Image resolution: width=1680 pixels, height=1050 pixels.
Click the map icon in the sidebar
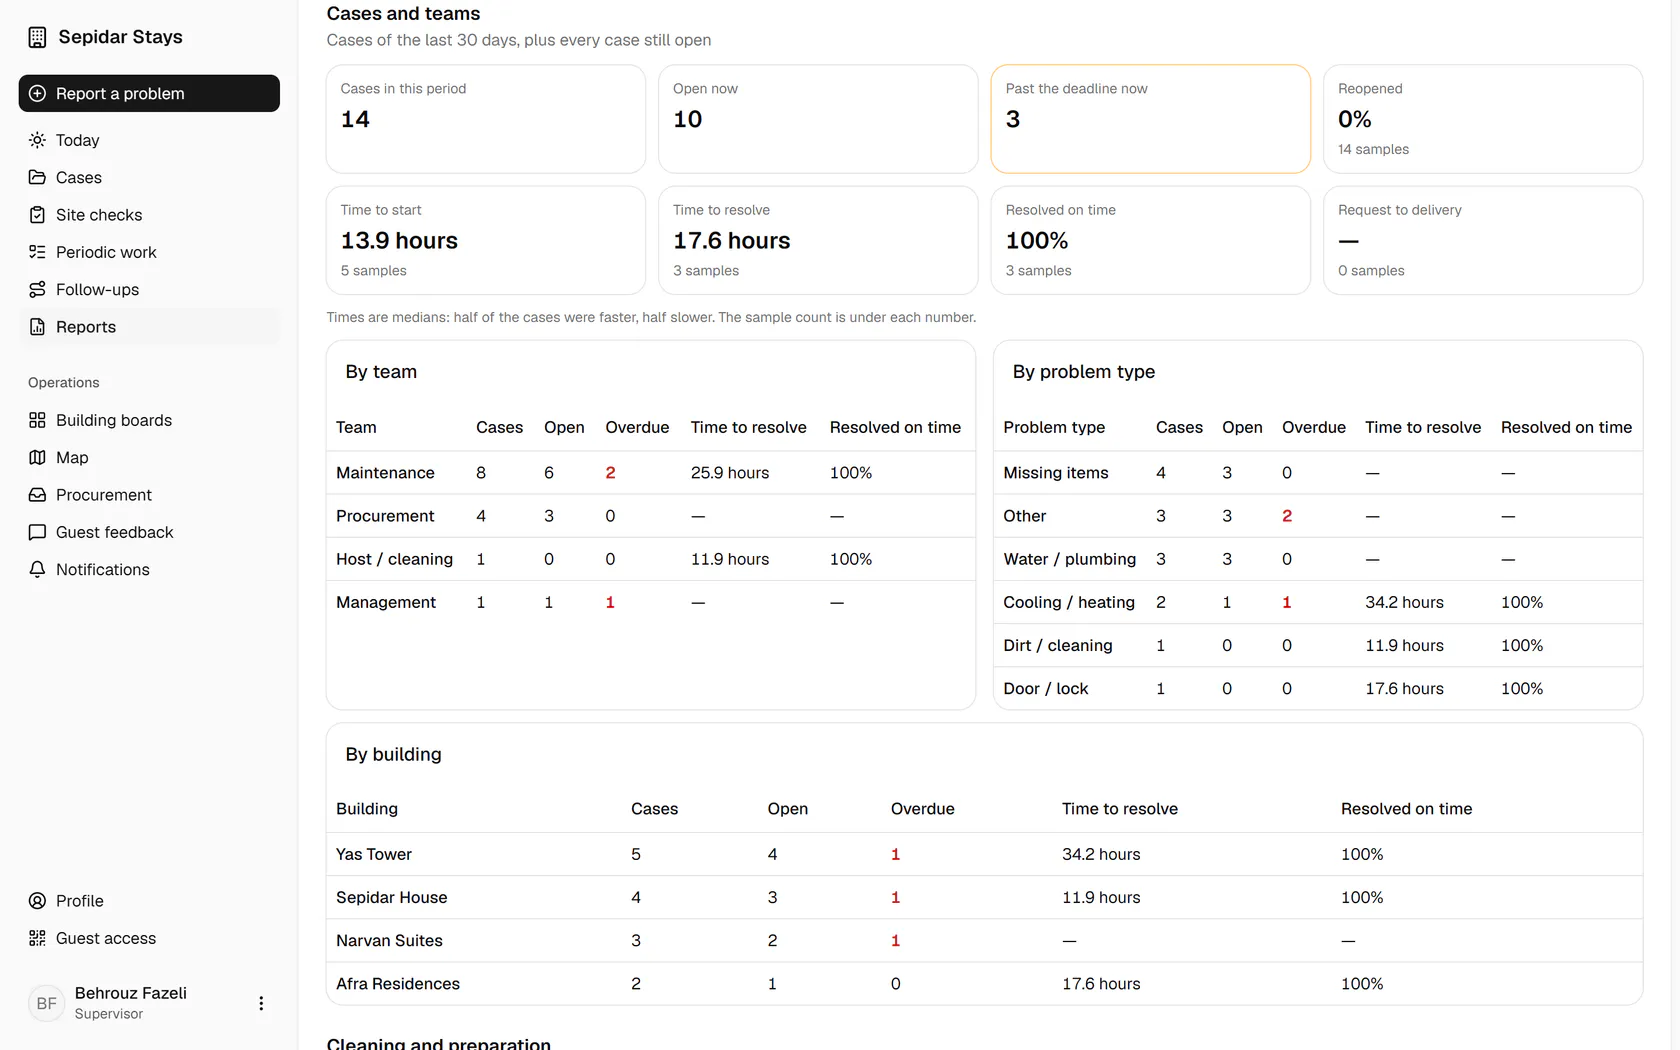click(37, 457)
